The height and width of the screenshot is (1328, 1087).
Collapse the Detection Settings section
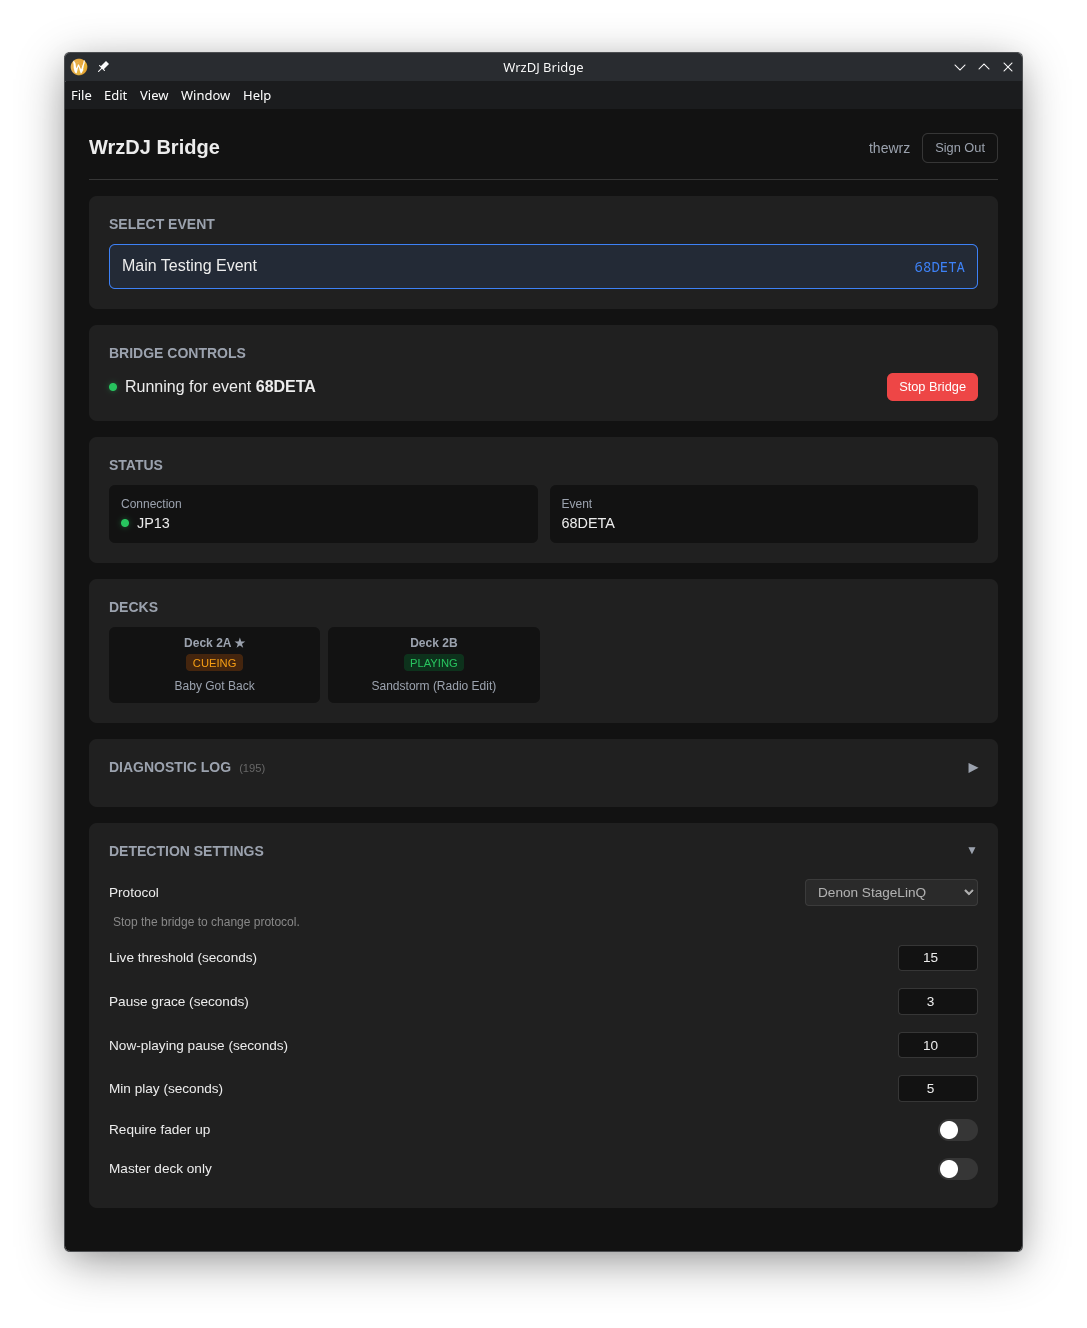tap(971, 850)
